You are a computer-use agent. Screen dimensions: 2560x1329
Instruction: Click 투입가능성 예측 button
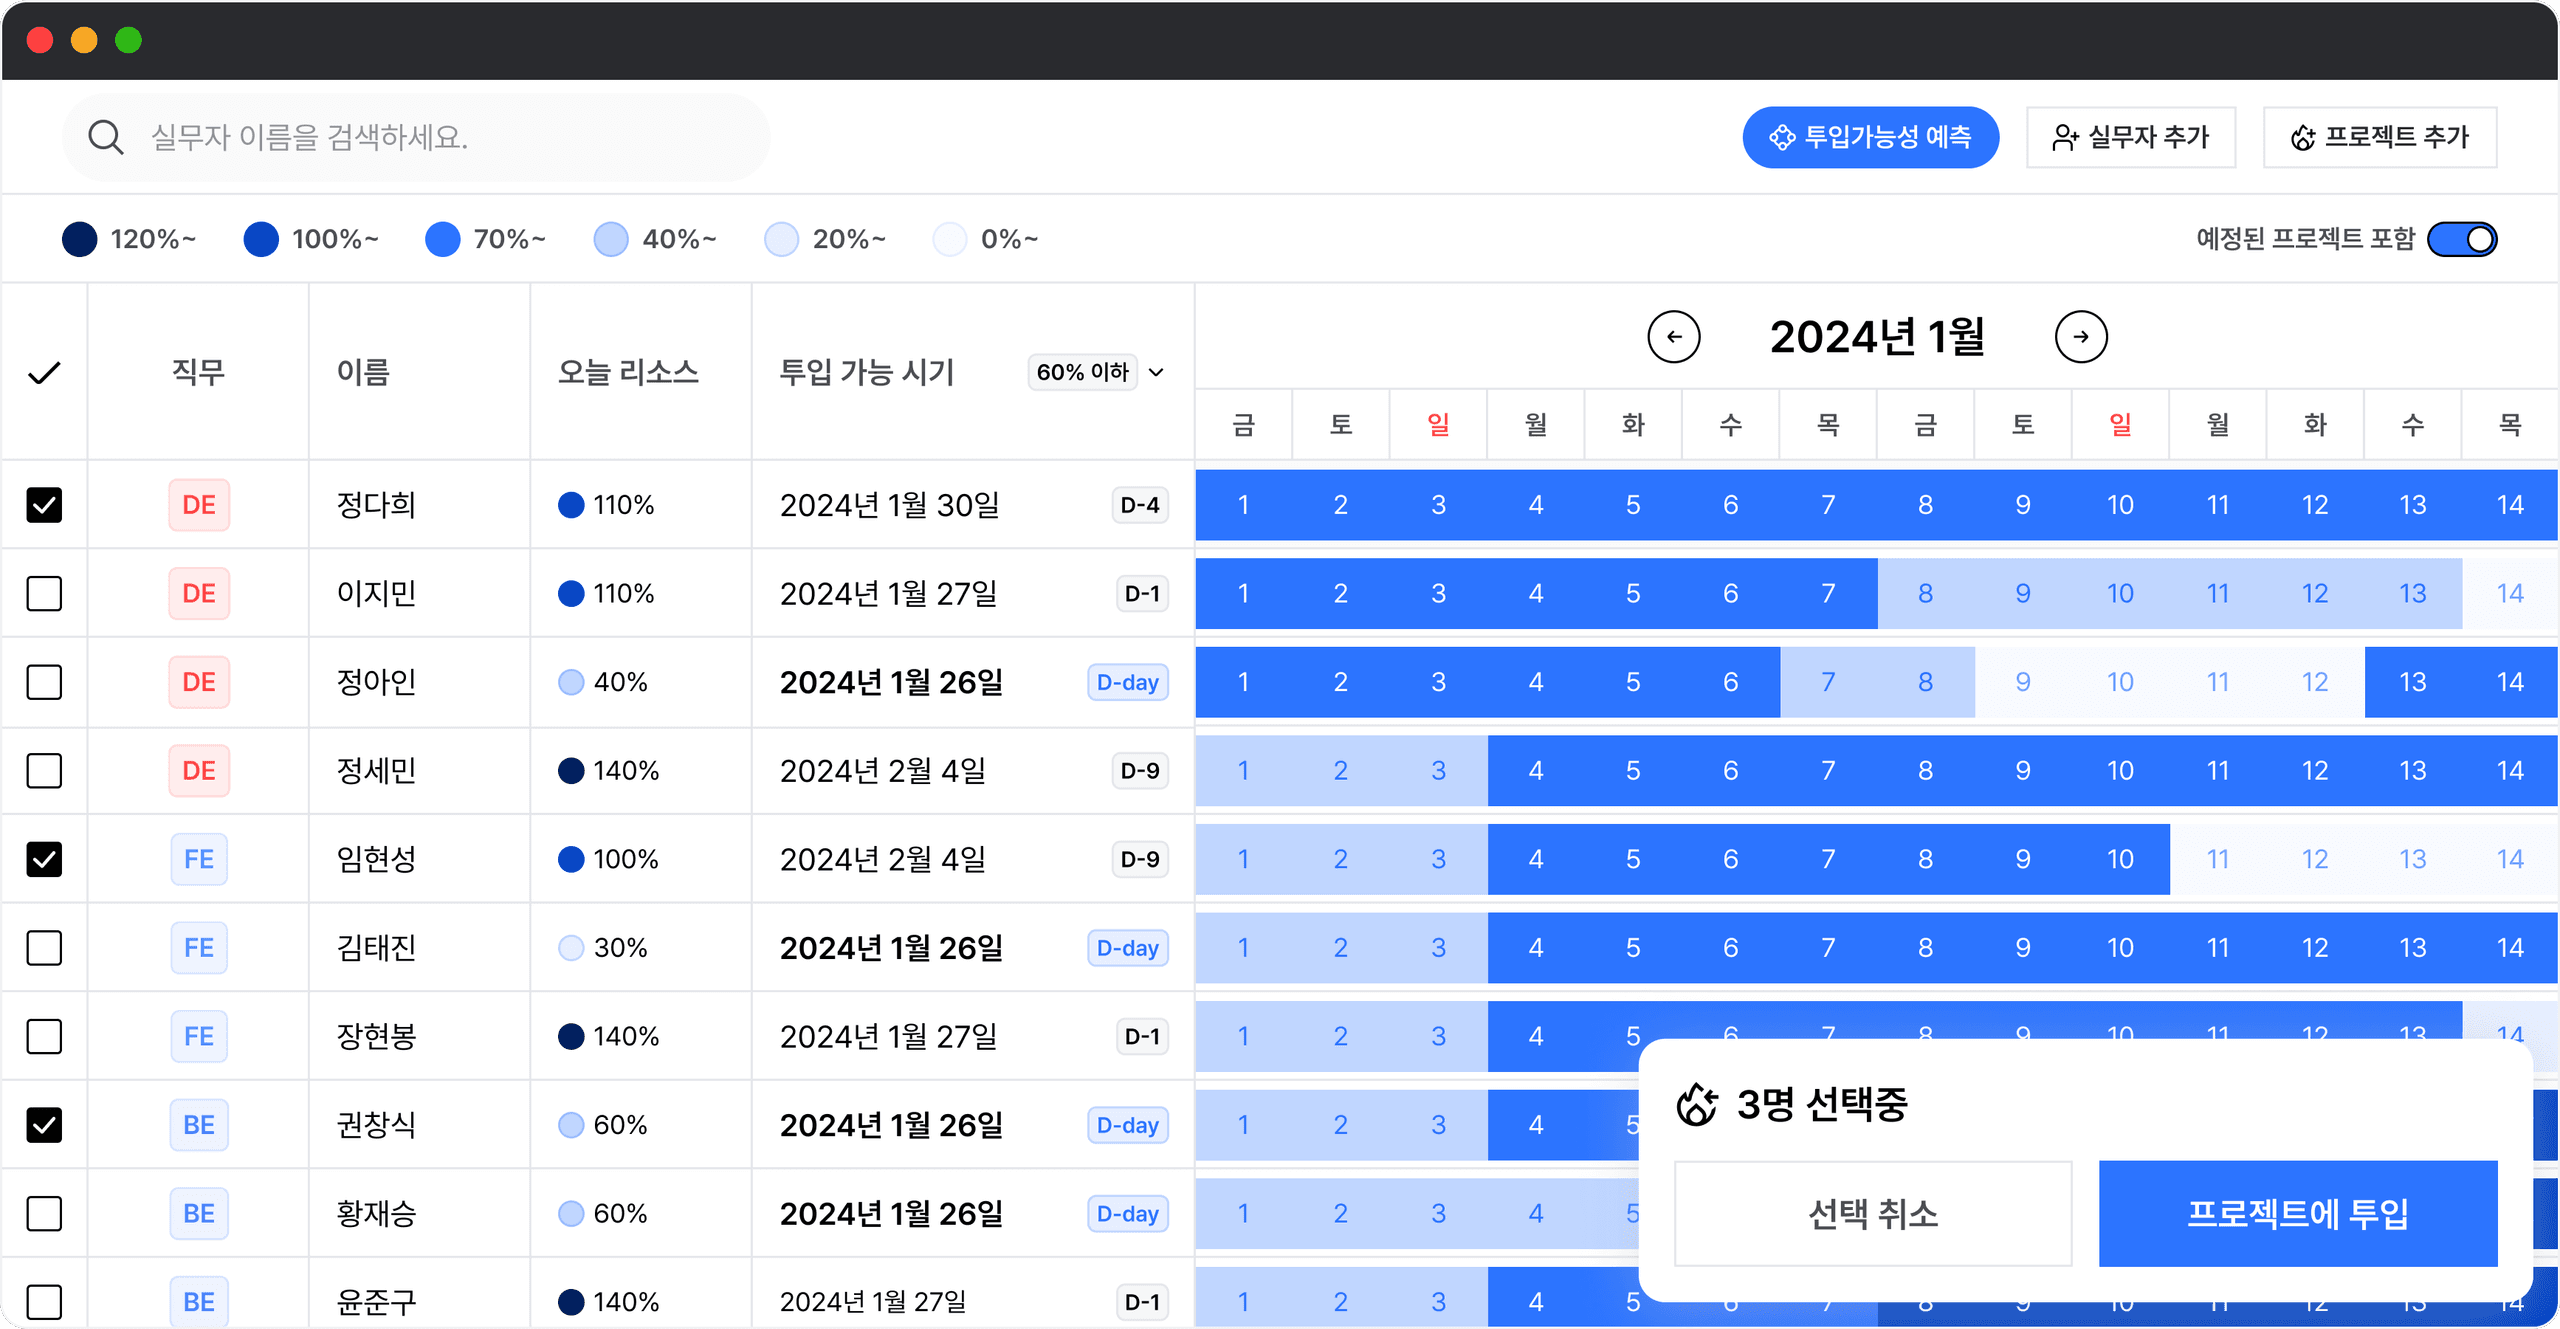click(x=1870, y=137)
